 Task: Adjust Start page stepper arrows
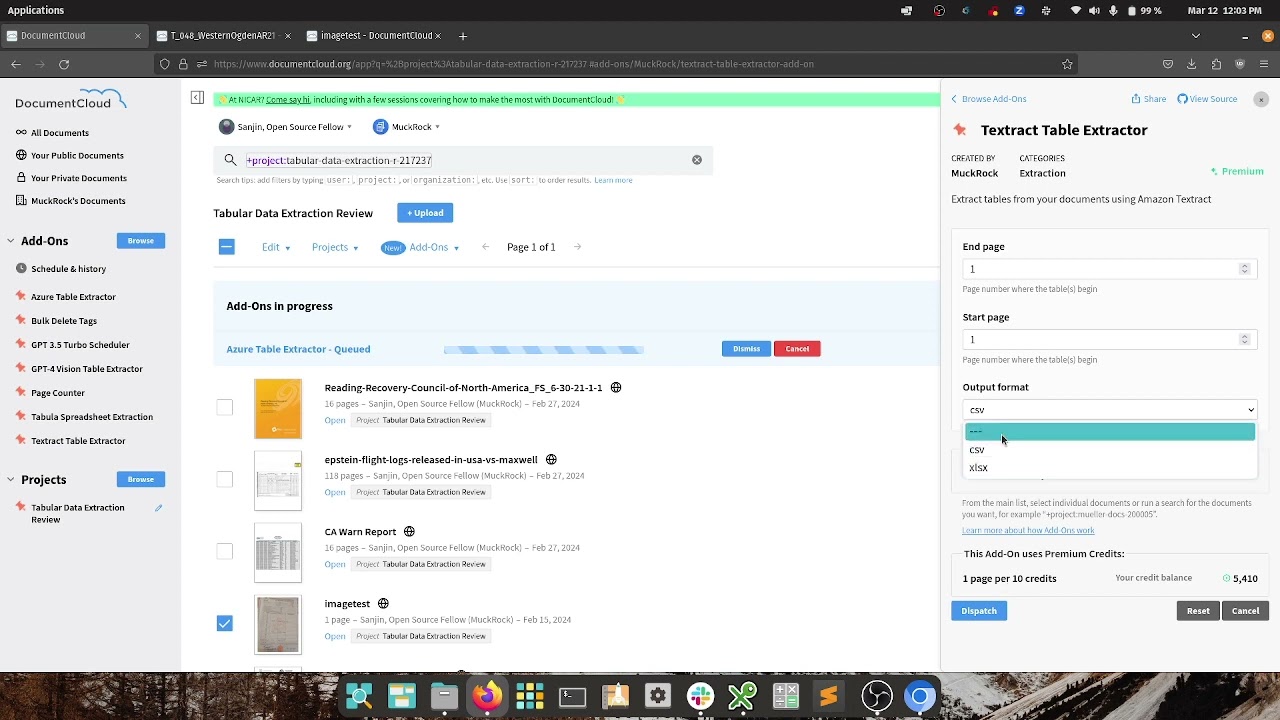click(1244, 340)
